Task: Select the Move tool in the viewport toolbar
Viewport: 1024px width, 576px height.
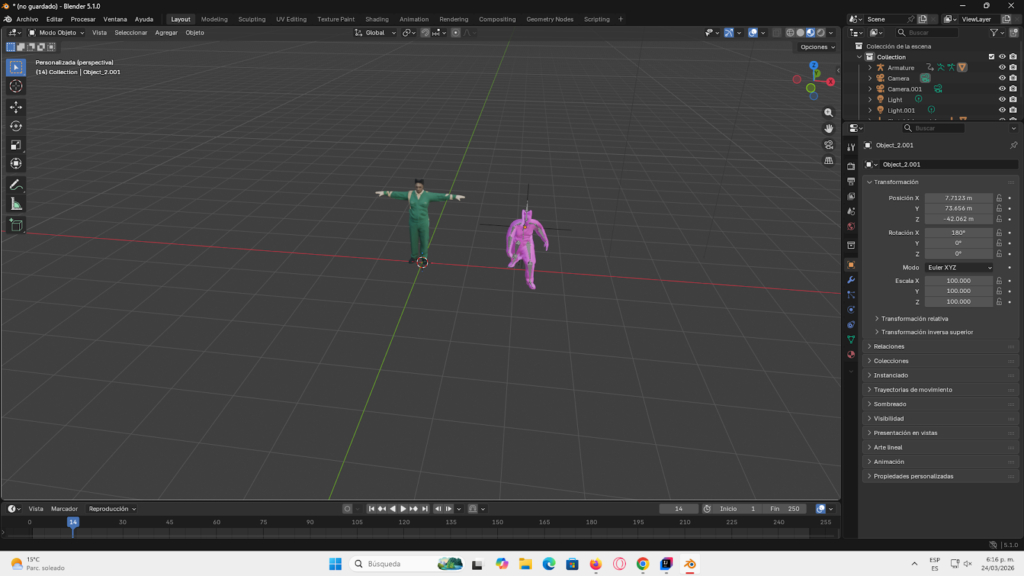Action: point(15,106)
